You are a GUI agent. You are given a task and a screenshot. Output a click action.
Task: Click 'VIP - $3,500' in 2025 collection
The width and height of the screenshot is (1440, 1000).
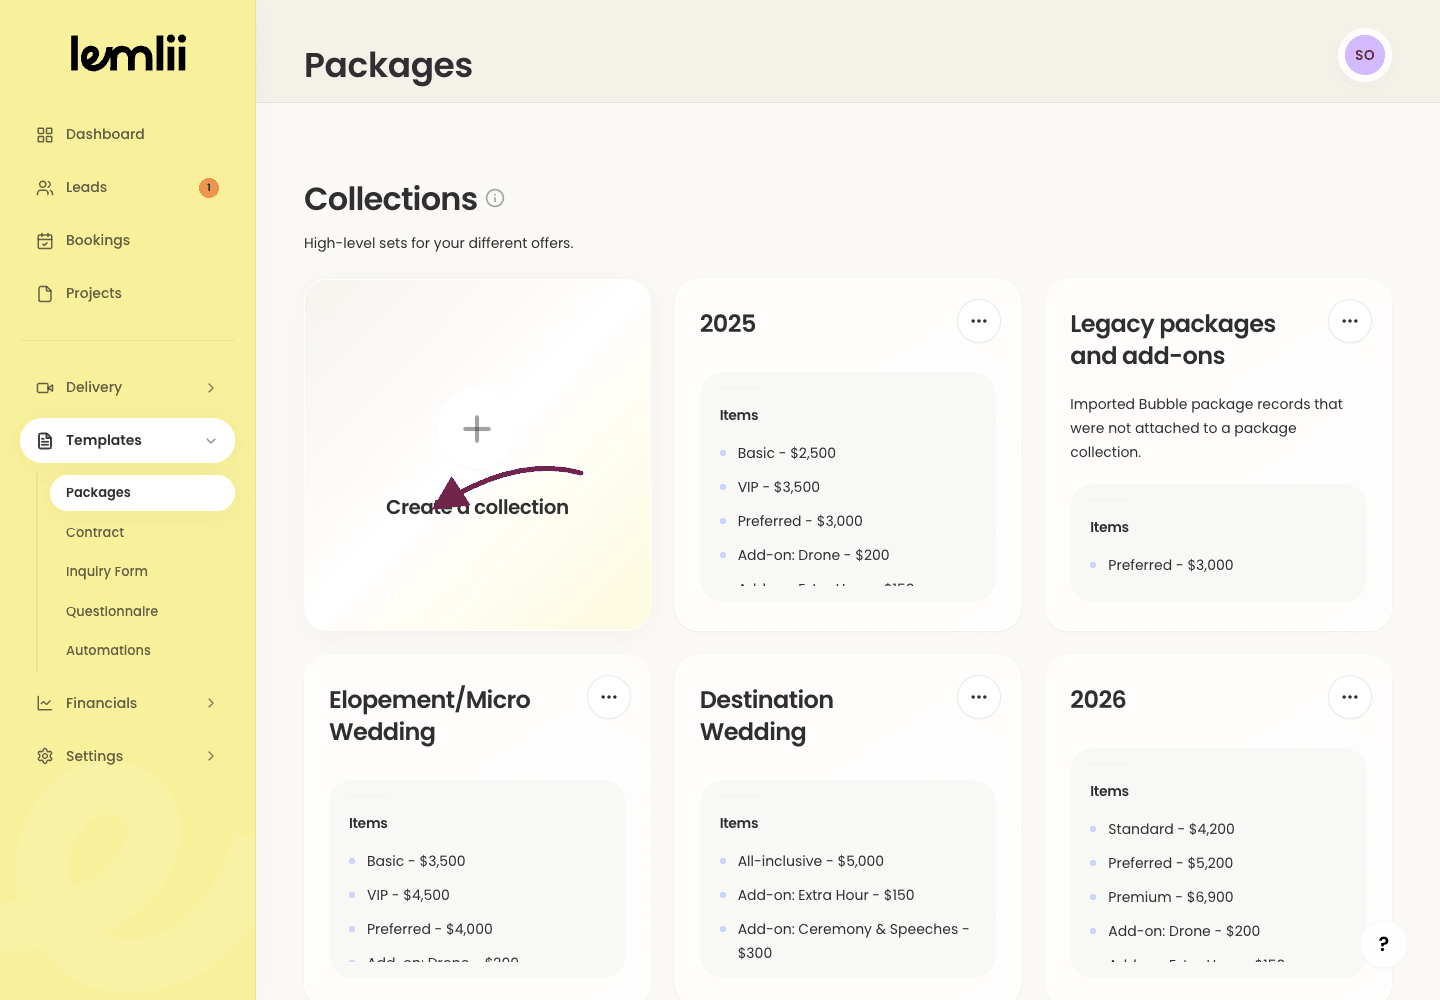pos(779,487)
